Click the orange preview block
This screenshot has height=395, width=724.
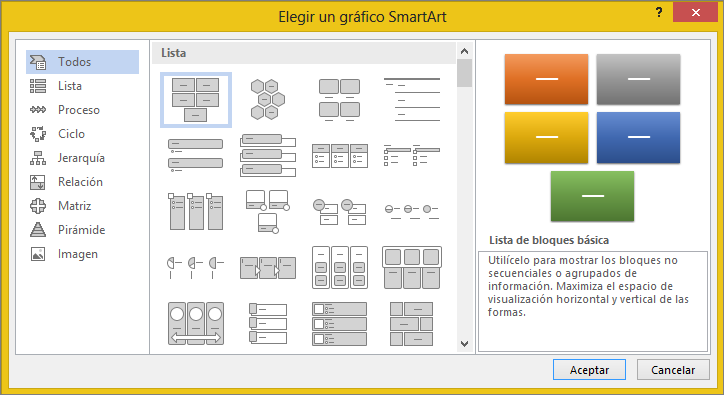tap(546, 79)
